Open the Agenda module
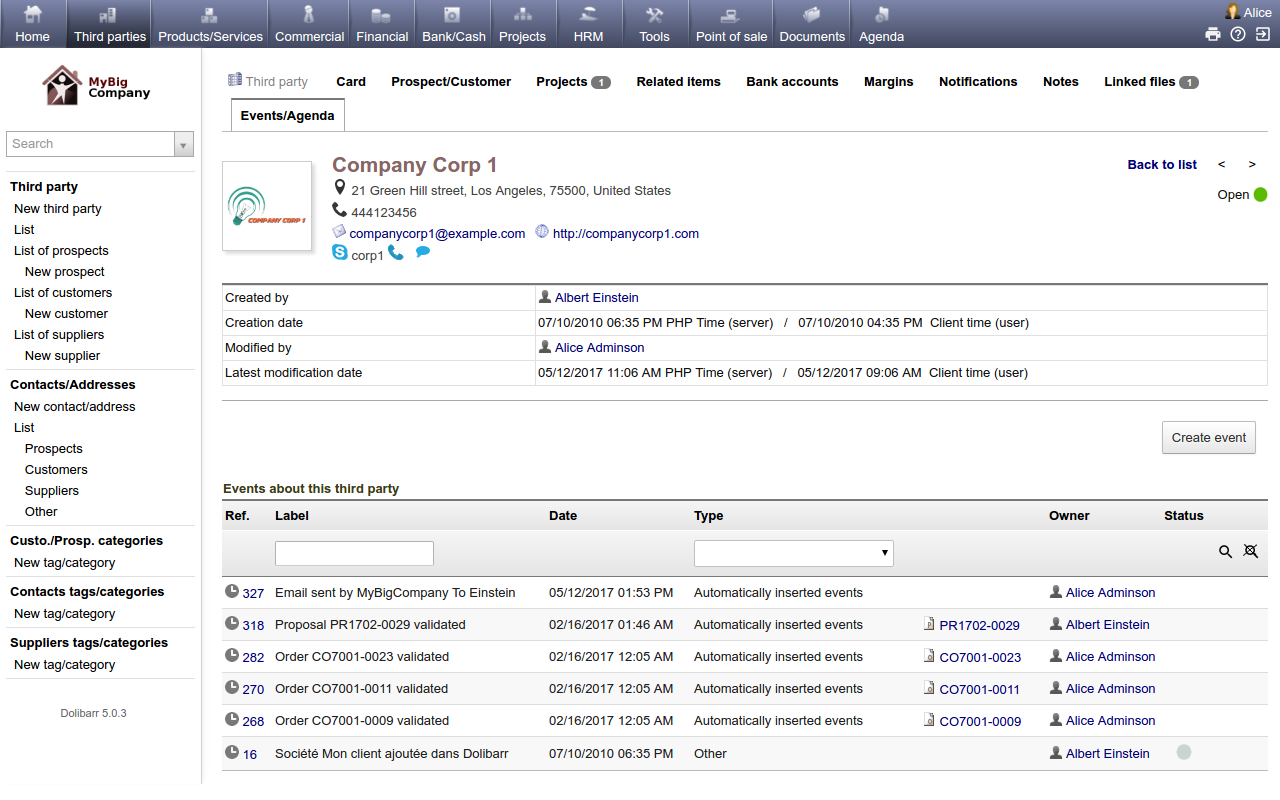 pos(881,24)
